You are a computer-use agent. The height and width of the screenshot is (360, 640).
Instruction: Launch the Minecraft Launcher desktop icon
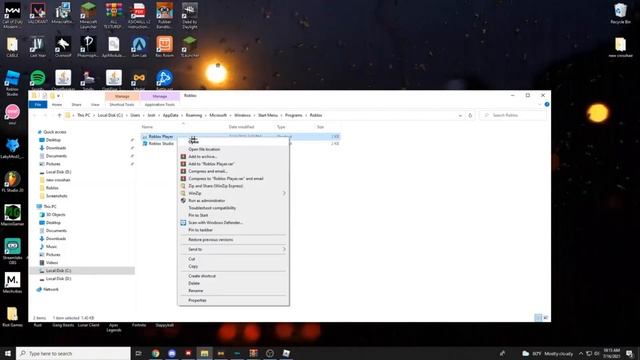(x=88, y=16)
